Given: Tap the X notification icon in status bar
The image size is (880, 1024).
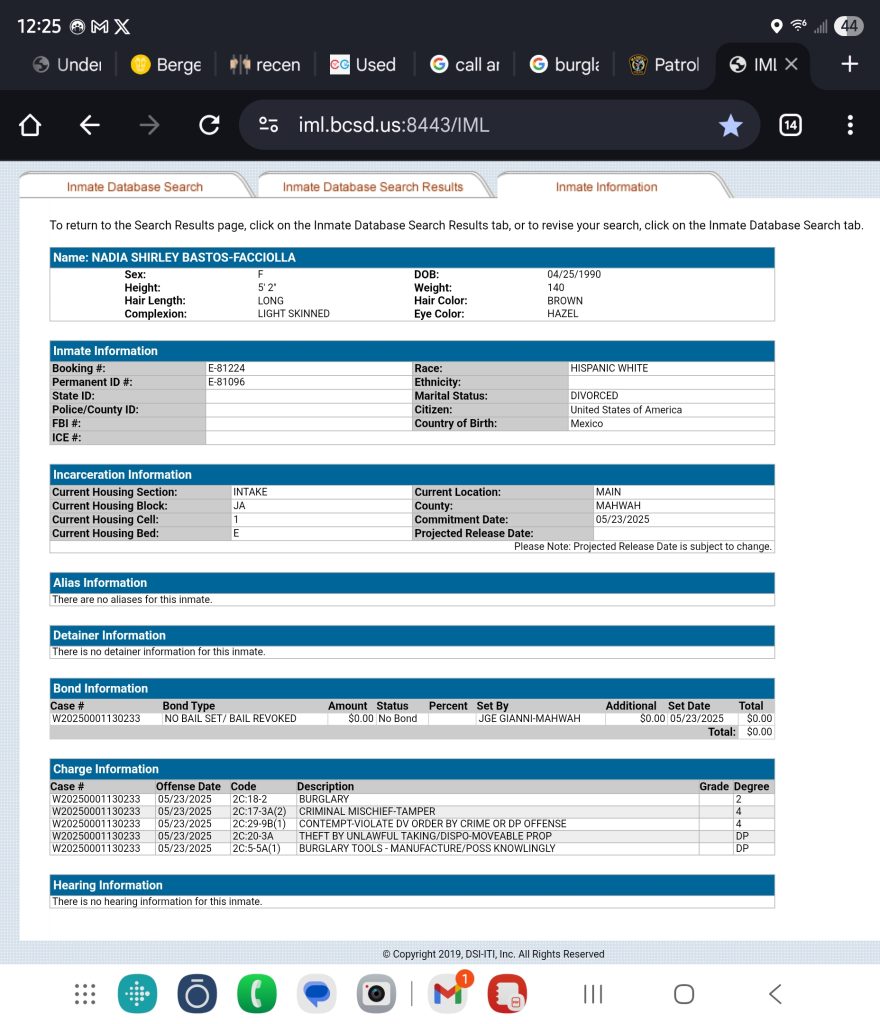Looking at the screenshot, I should pos(122,26).
